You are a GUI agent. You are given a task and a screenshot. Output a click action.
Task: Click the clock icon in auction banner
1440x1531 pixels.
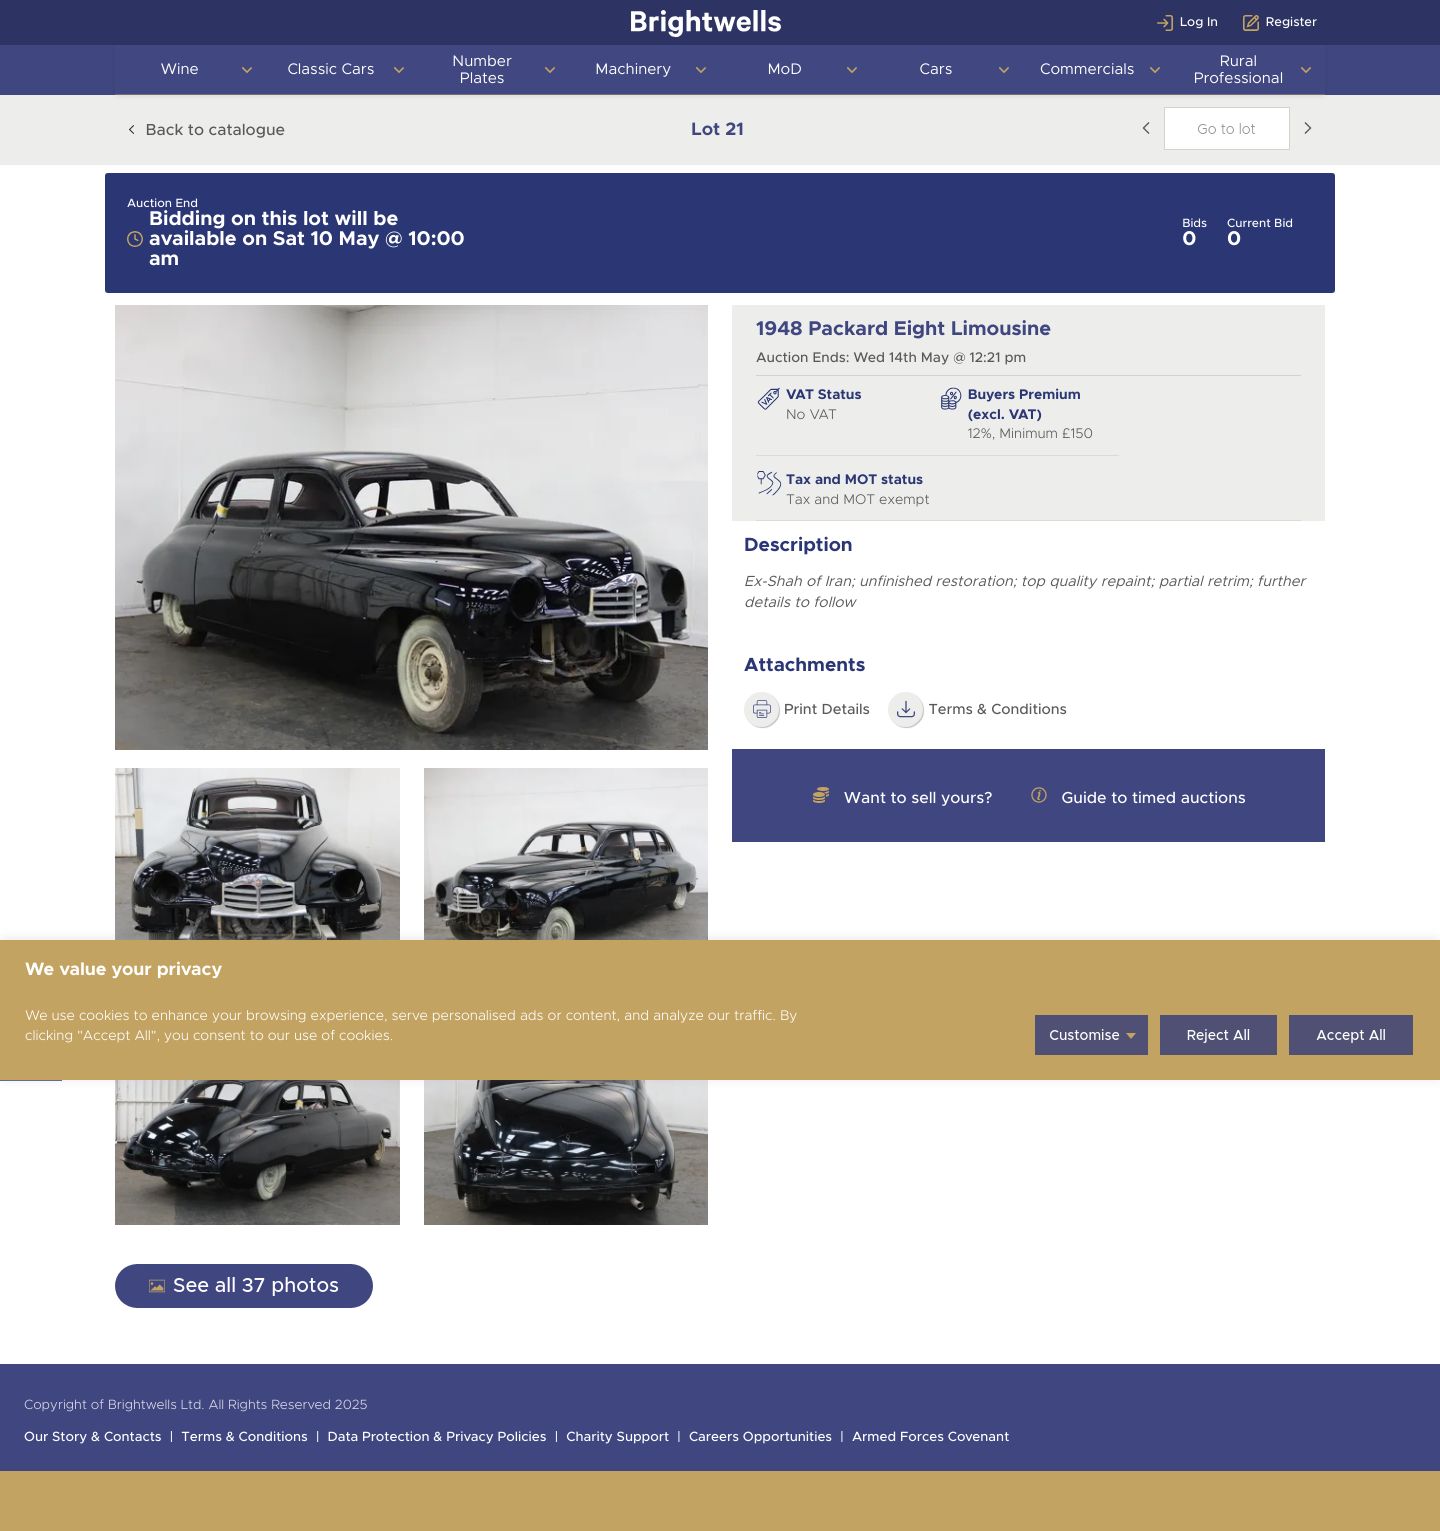pyautogui.click(x=135, y=239)
